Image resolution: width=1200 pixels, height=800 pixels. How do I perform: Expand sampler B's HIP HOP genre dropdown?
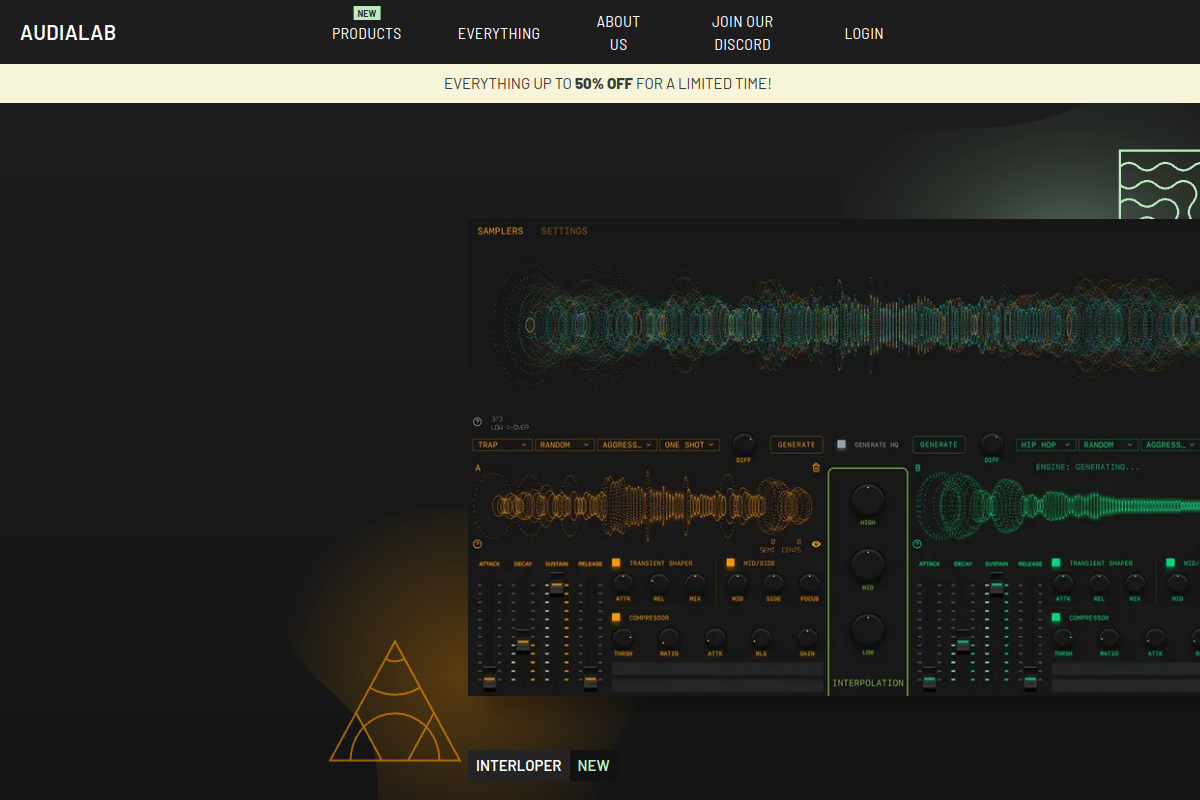coord(1046,445)
